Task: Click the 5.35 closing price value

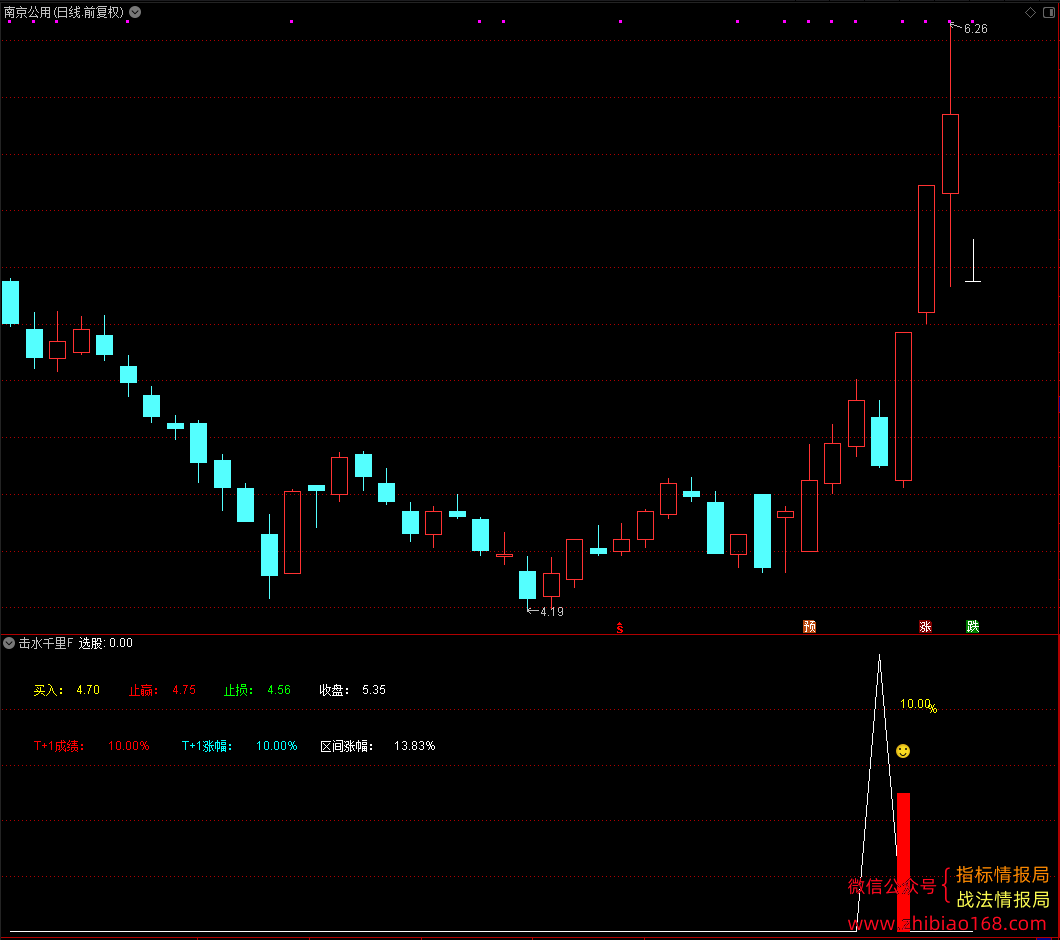Action: pyautogui.click(x=374, y=690)
